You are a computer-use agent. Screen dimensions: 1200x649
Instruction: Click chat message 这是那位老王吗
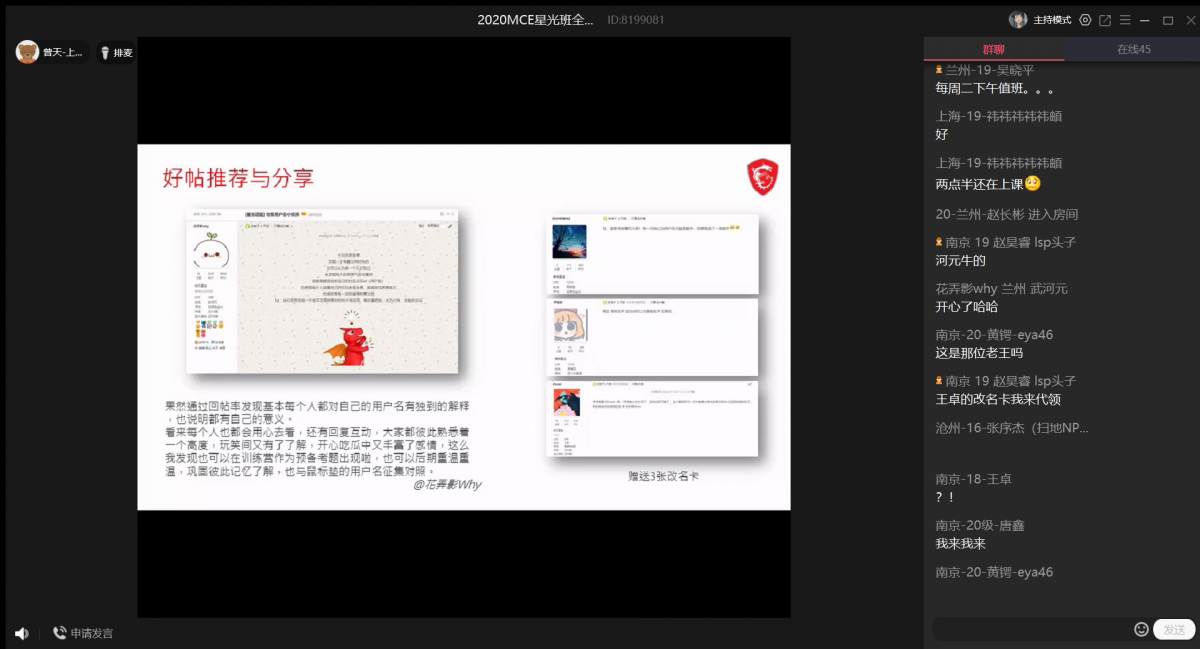click(978, 352)
